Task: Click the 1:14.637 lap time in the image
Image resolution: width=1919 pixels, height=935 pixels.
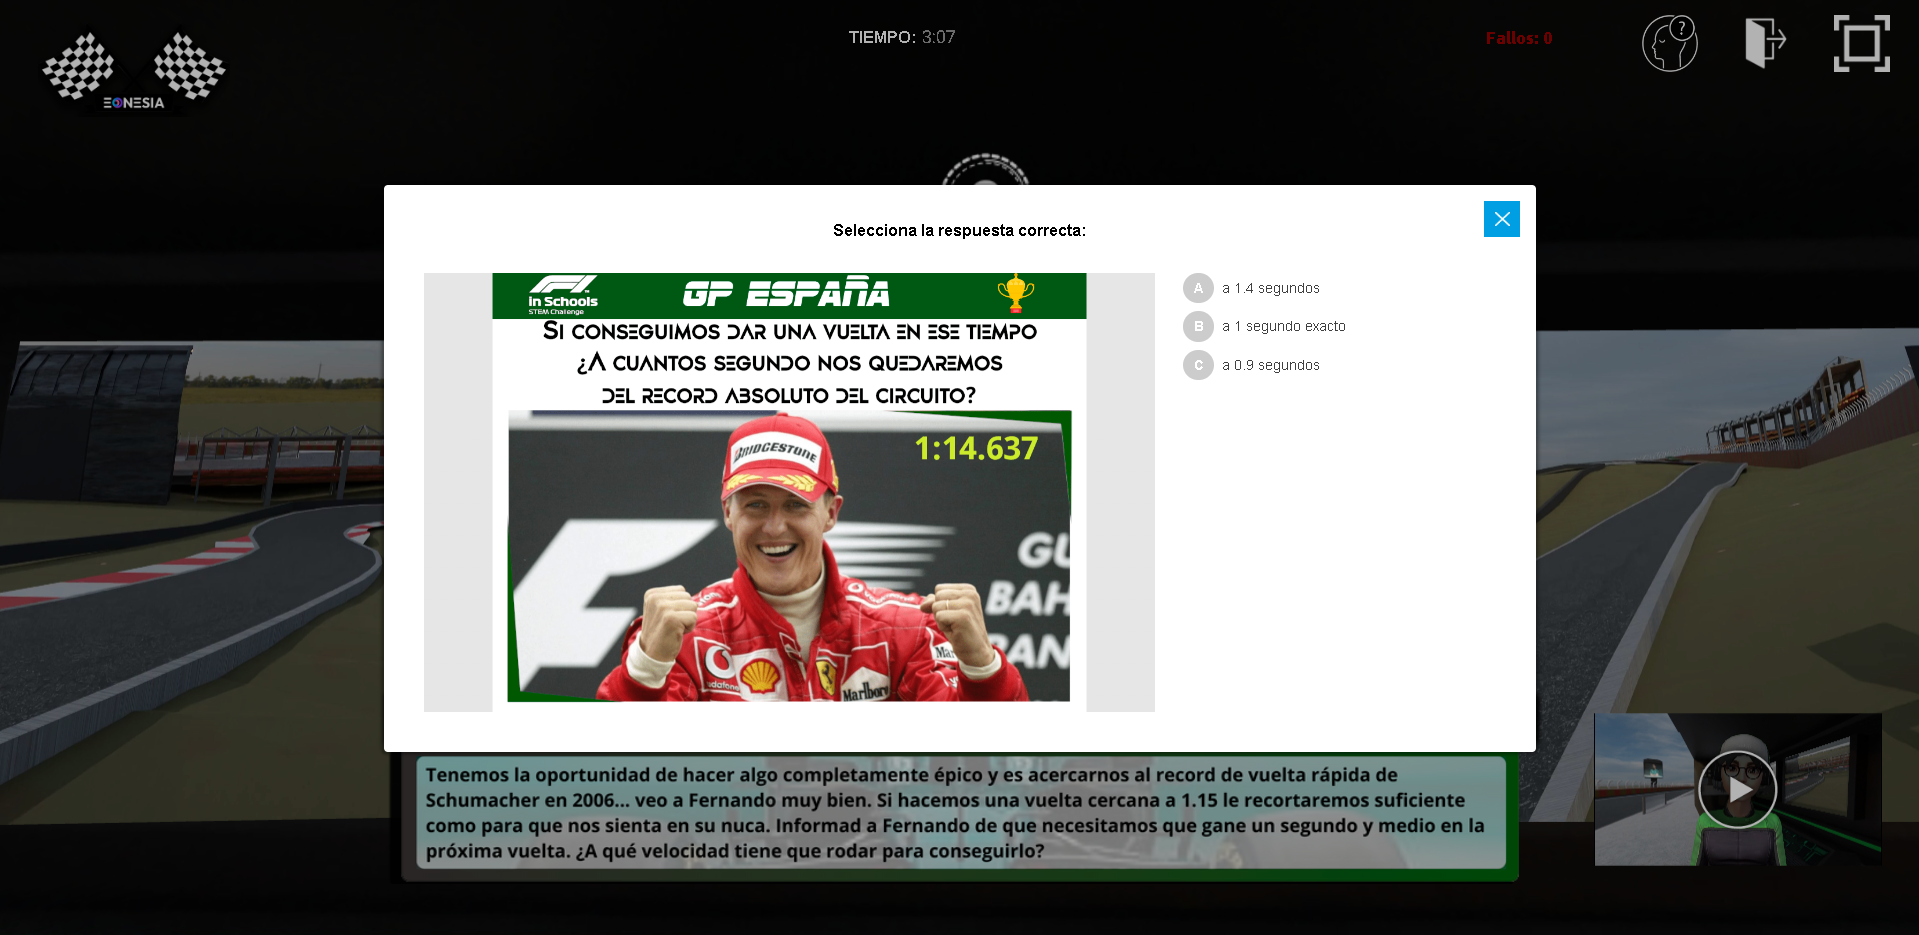Action: point(975,448)
